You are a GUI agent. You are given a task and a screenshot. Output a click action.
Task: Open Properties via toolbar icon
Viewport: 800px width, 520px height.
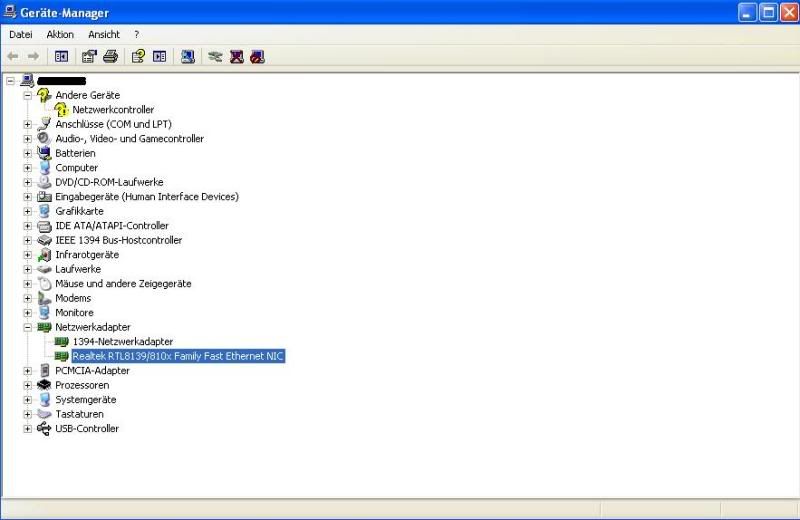click(x=89, y=56)
